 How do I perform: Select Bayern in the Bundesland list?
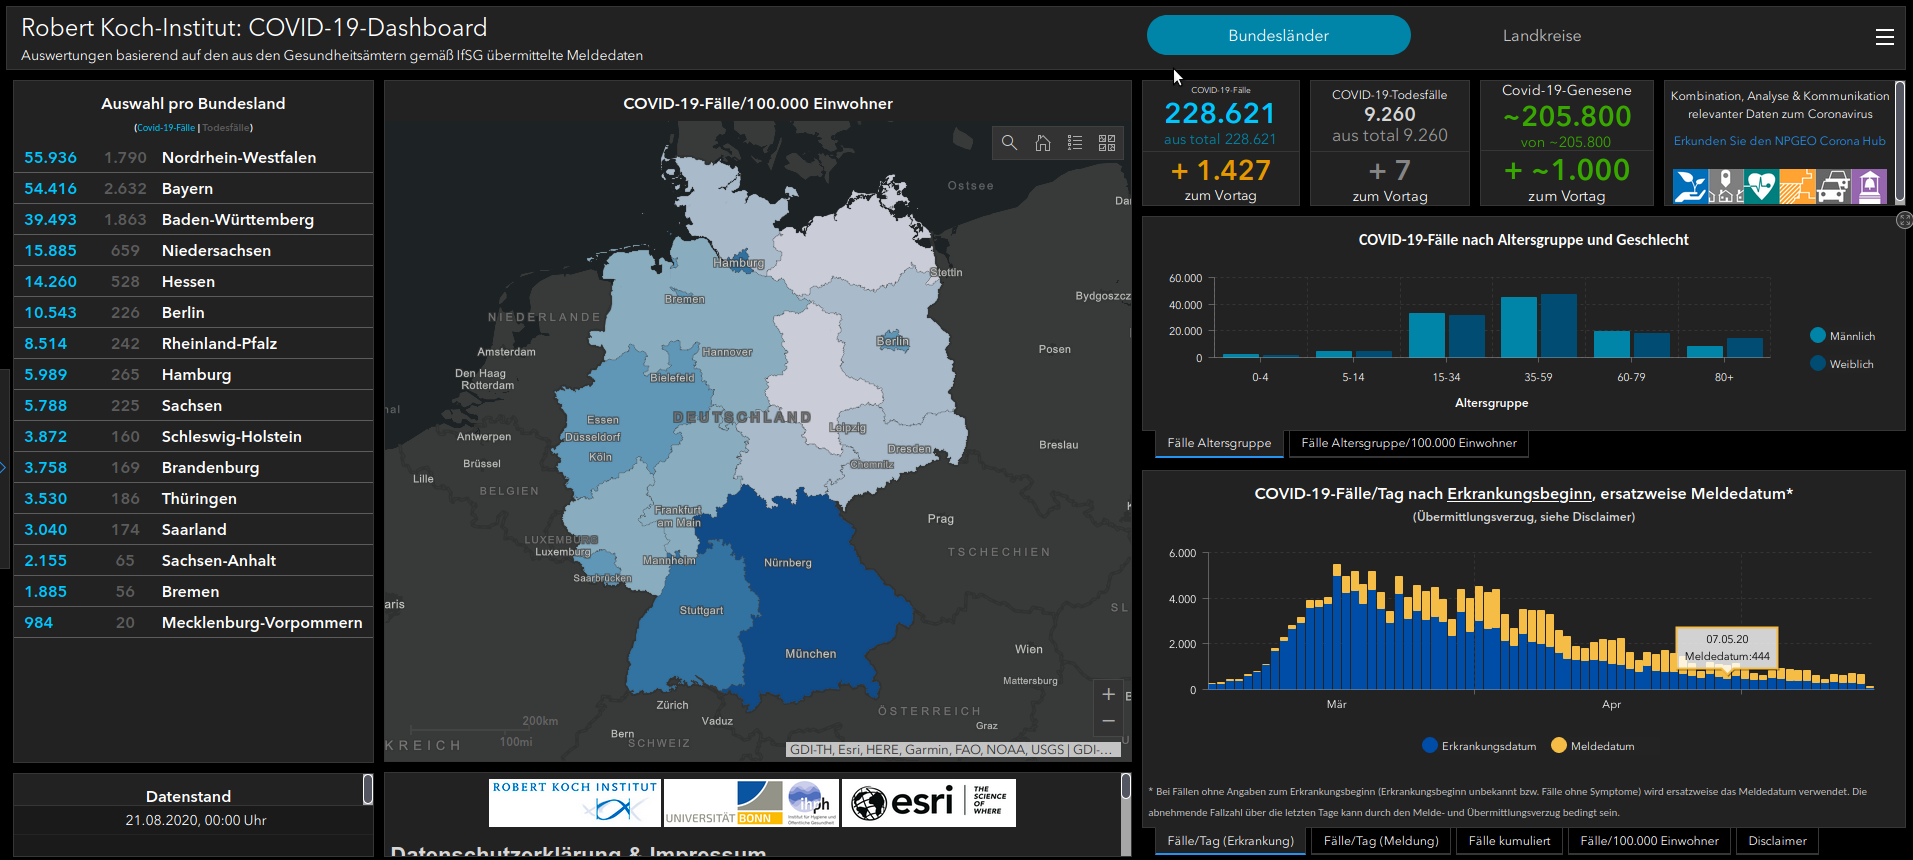(187, 189)
